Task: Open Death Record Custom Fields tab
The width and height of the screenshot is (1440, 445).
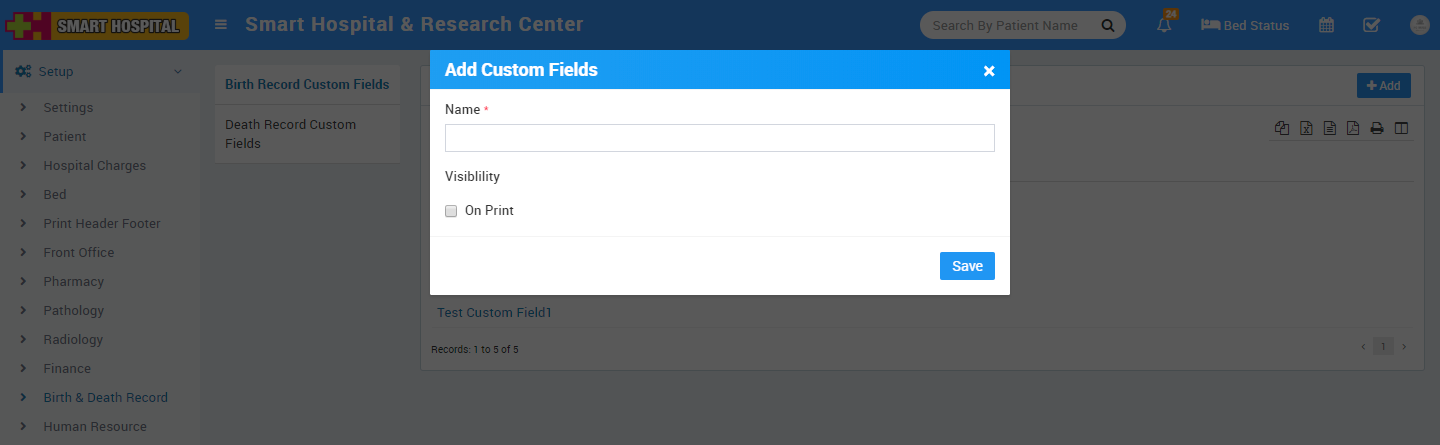Action: 291,134
